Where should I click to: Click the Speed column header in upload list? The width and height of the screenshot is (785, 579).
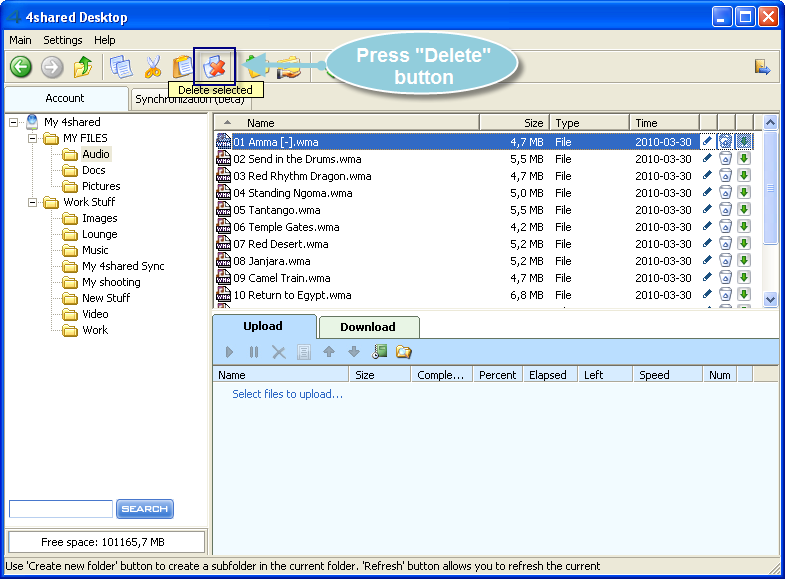point(667,375)
